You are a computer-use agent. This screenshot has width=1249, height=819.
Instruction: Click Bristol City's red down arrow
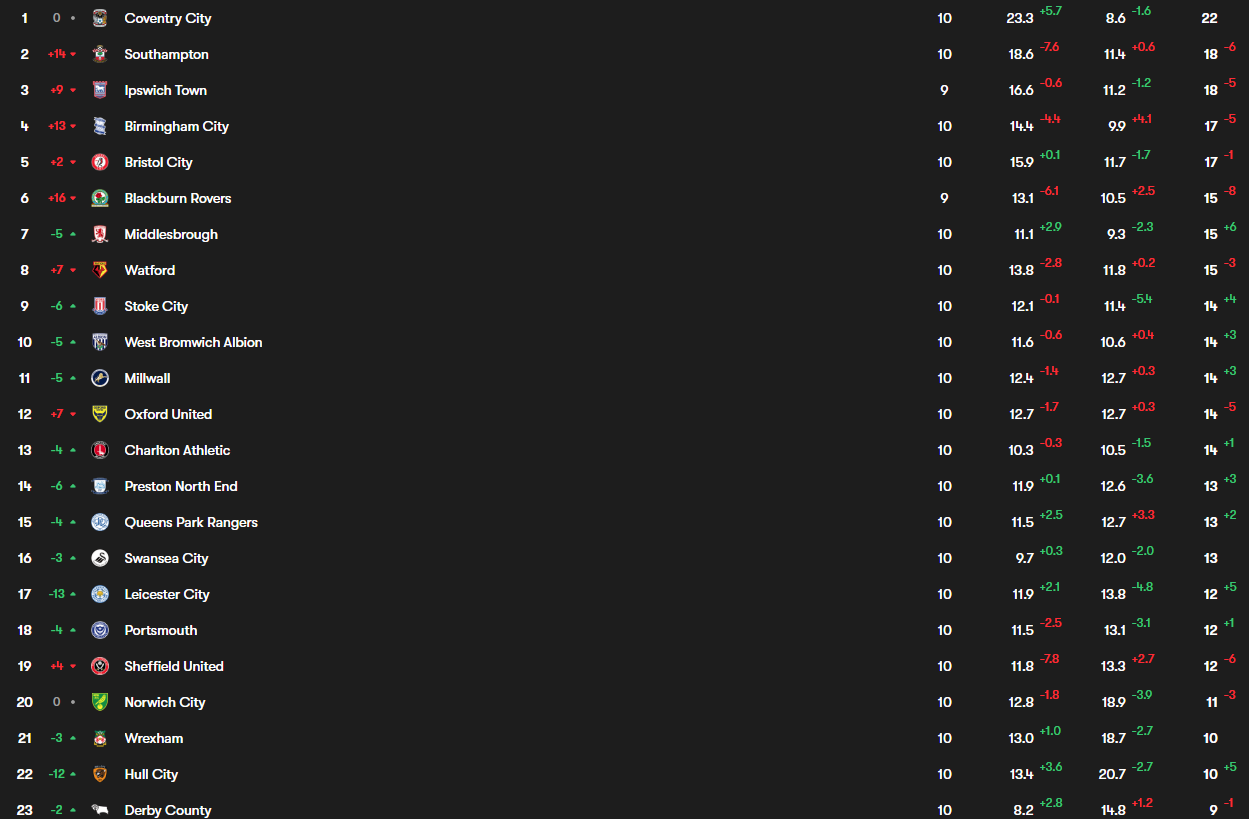(73, 162)
